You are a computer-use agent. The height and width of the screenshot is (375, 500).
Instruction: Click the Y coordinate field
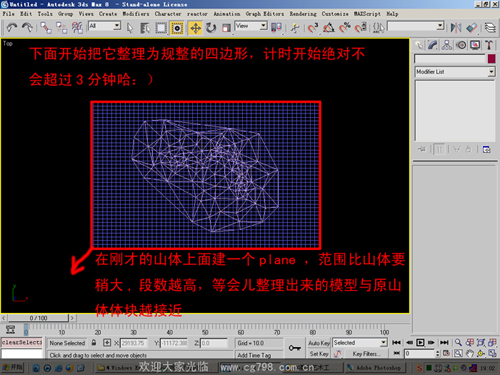tap(174, 343)
